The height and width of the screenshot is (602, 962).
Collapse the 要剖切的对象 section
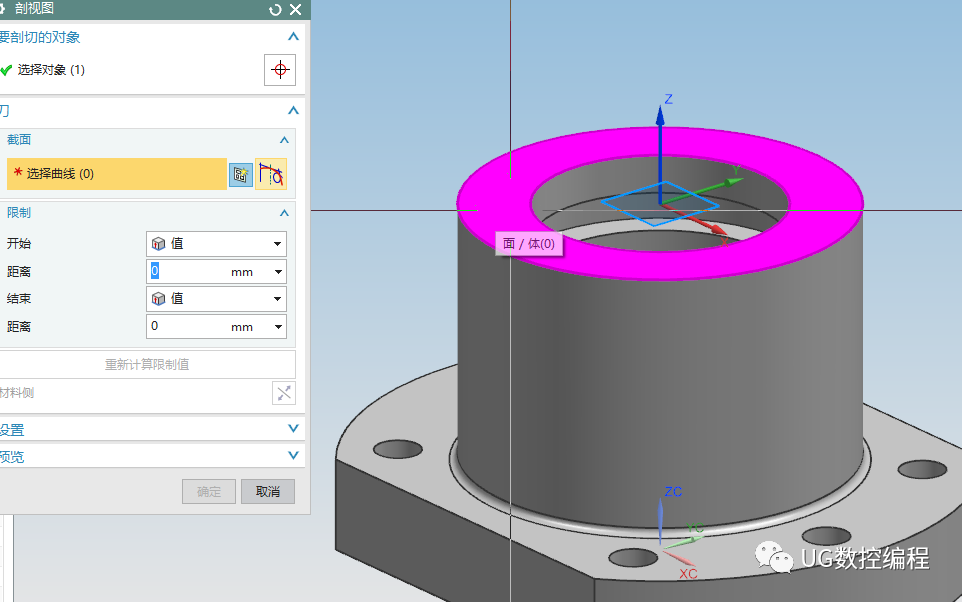(x=293, y=37)
